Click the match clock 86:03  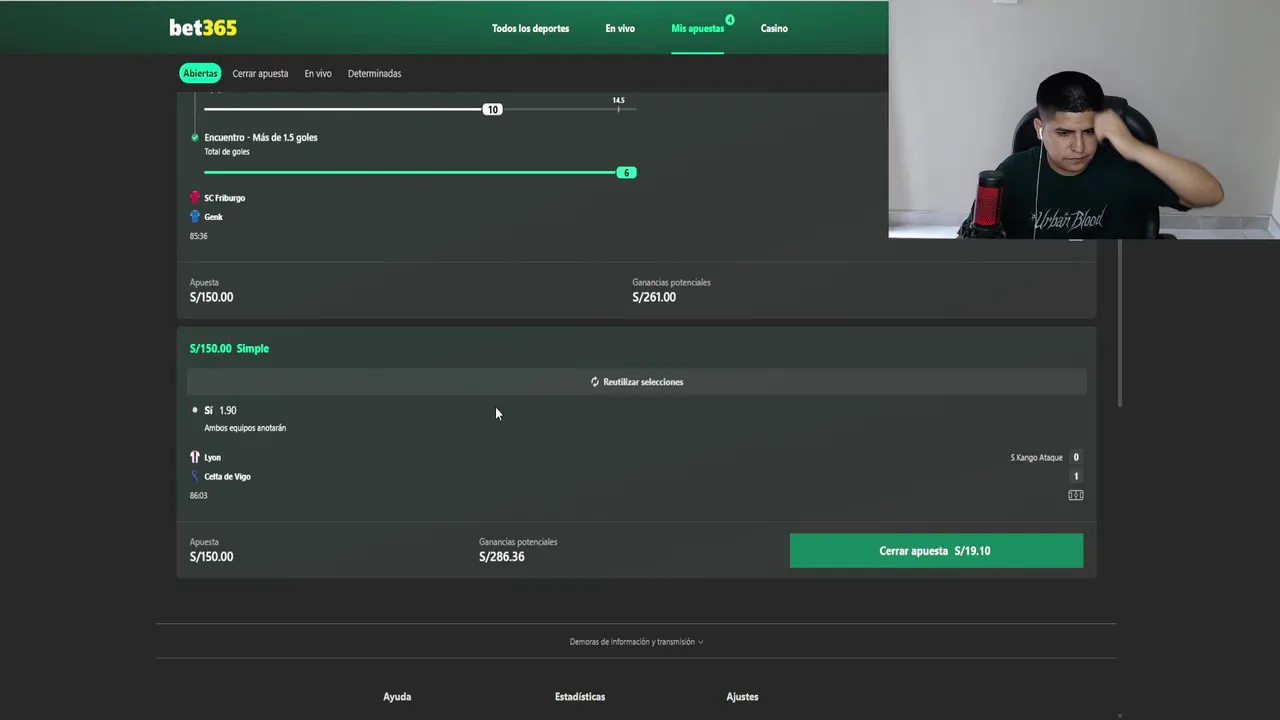click(x=198, y=495)
